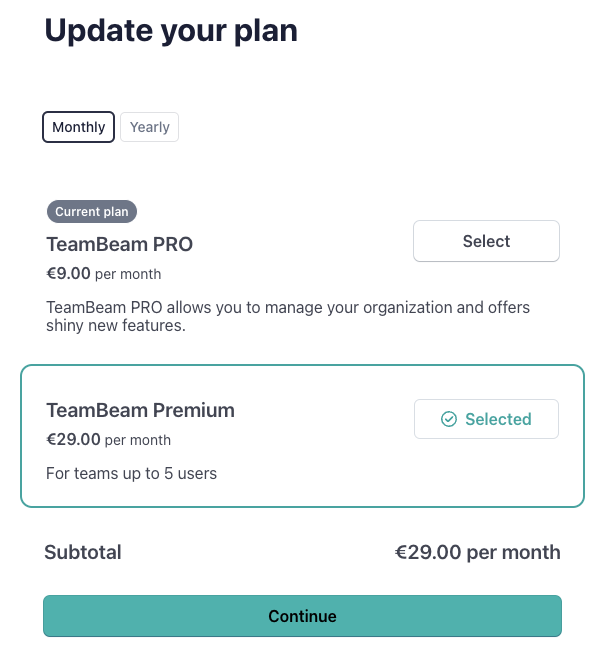Image resolution: width=605 pixels, height=670 pixels.
Task: Click "shiny new features" text line
Action: (116, 326)
